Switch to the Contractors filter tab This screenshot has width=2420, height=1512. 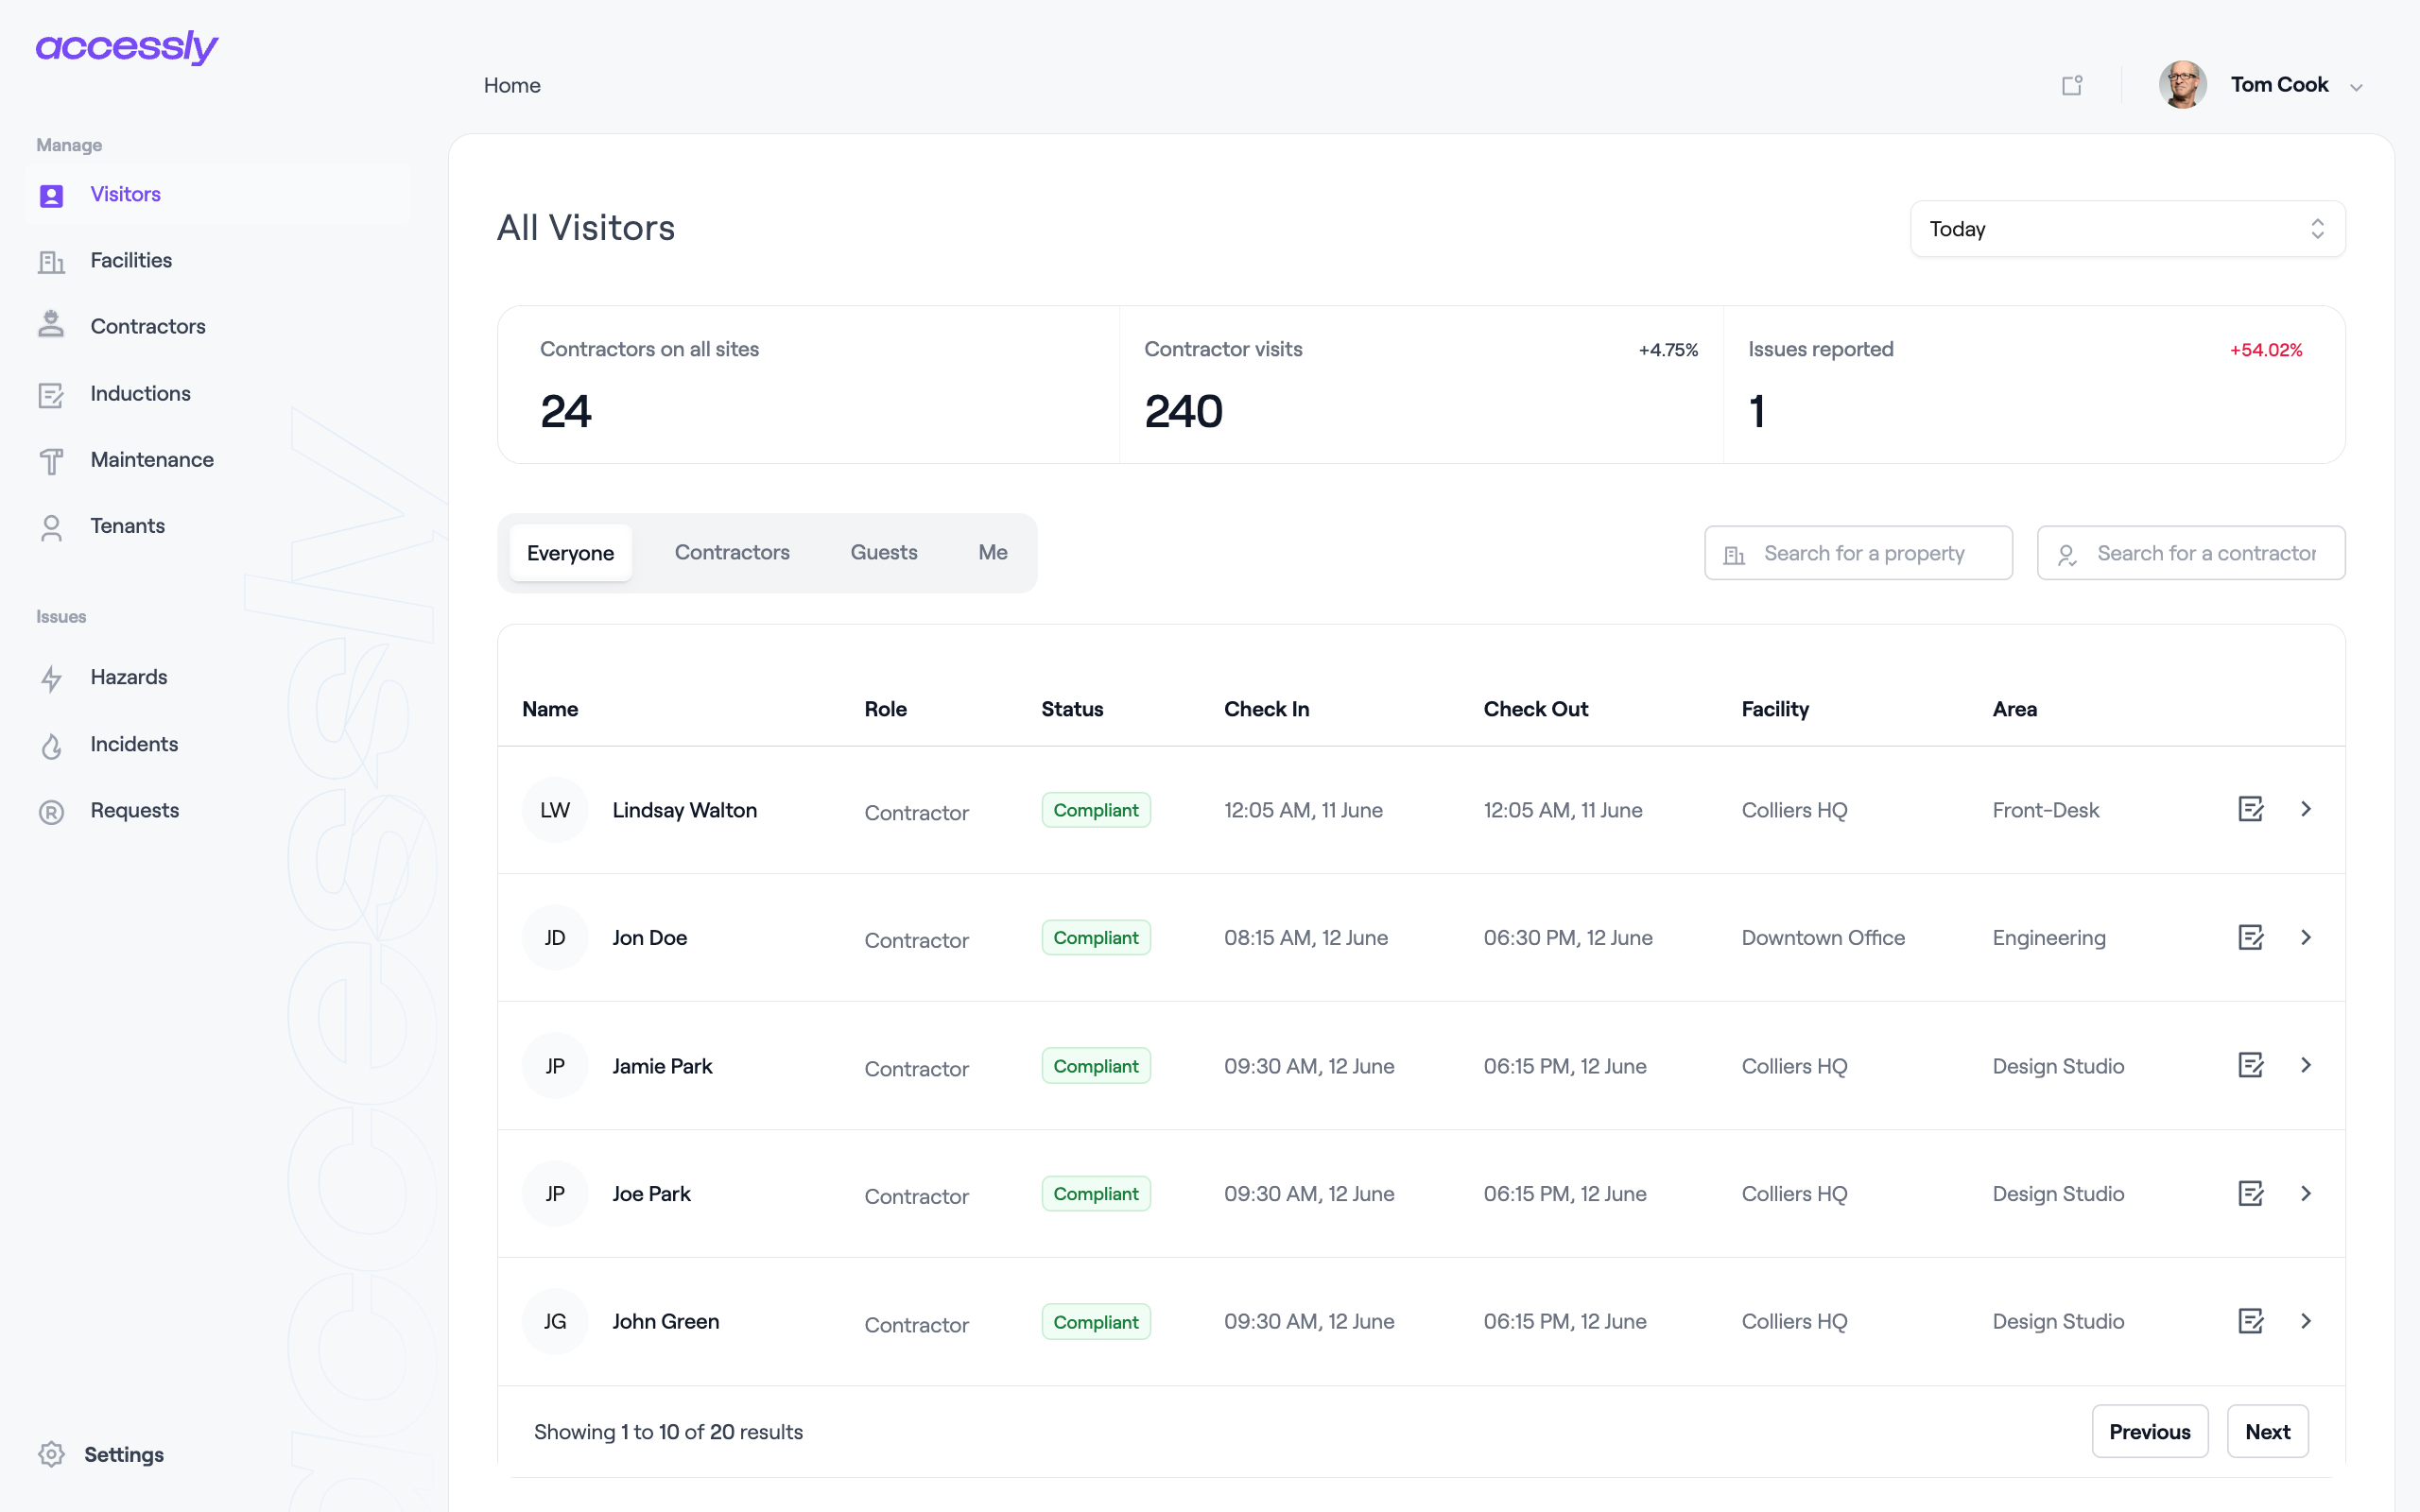(x=732, y=552)
